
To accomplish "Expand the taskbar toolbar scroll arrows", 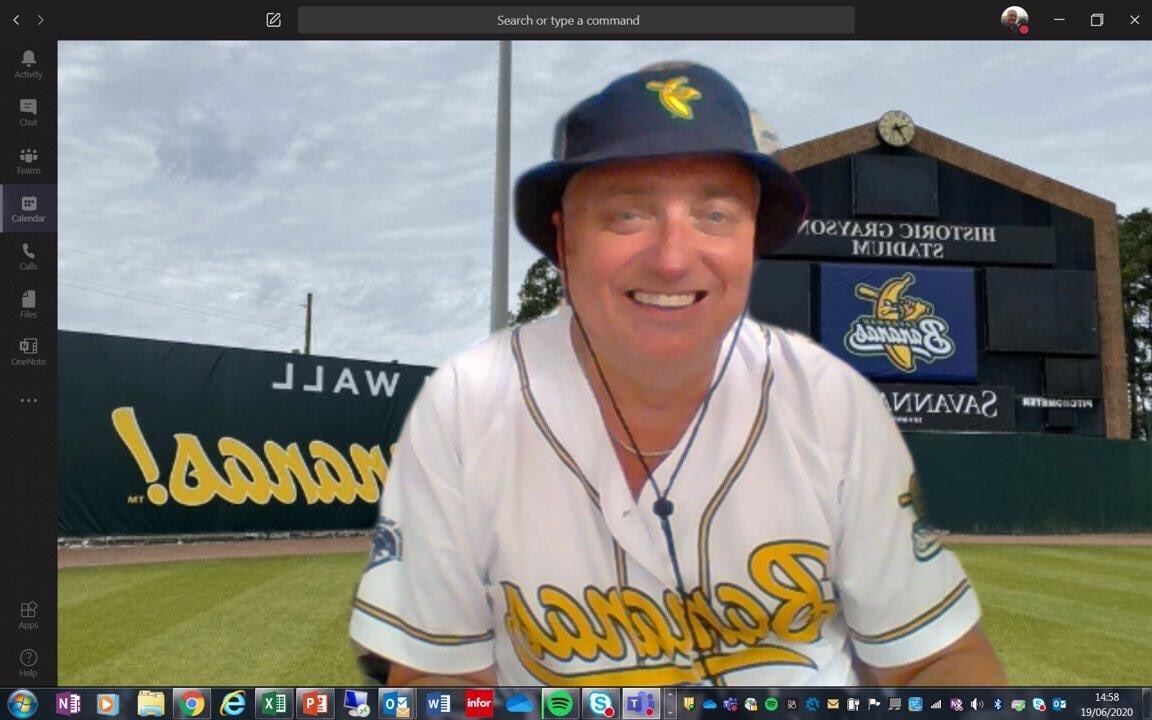I will point(669,704).
